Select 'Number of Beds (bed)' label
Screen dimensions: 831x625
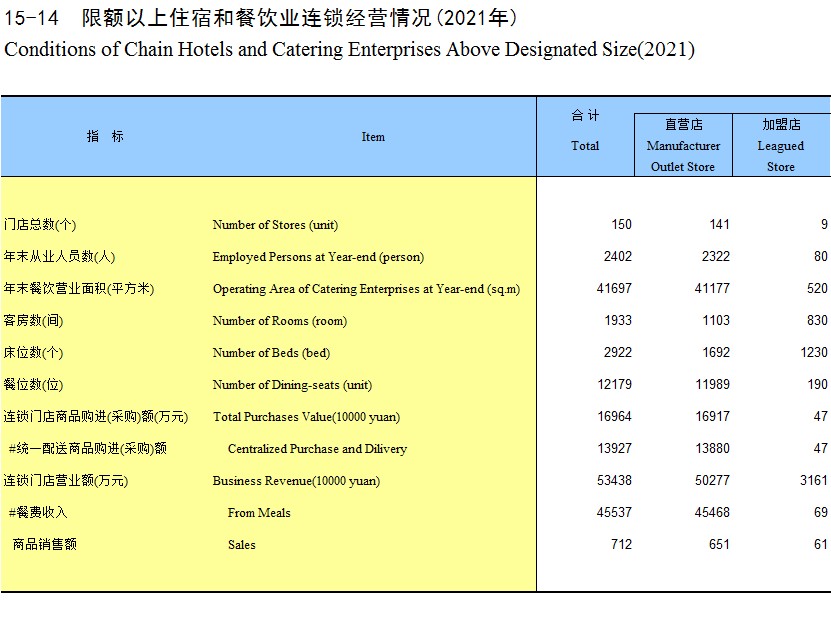[x=271, y=353]
